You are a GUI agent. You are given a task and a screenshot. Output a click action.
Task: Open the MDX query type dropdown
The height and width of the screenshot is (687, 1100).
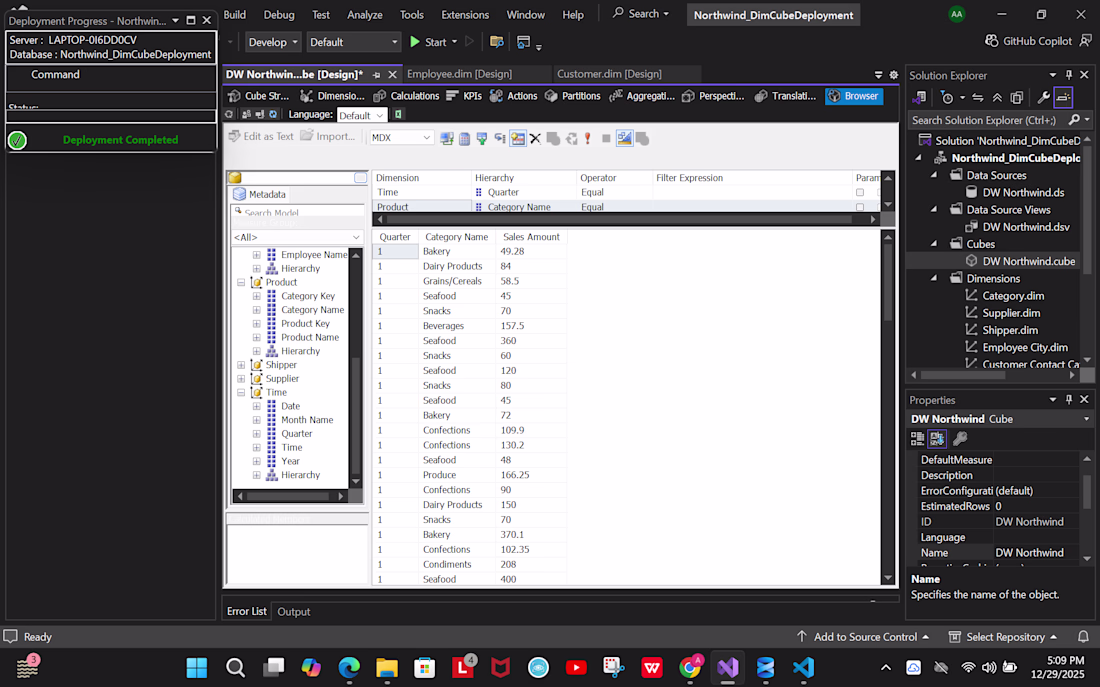(x=401, y=138)
